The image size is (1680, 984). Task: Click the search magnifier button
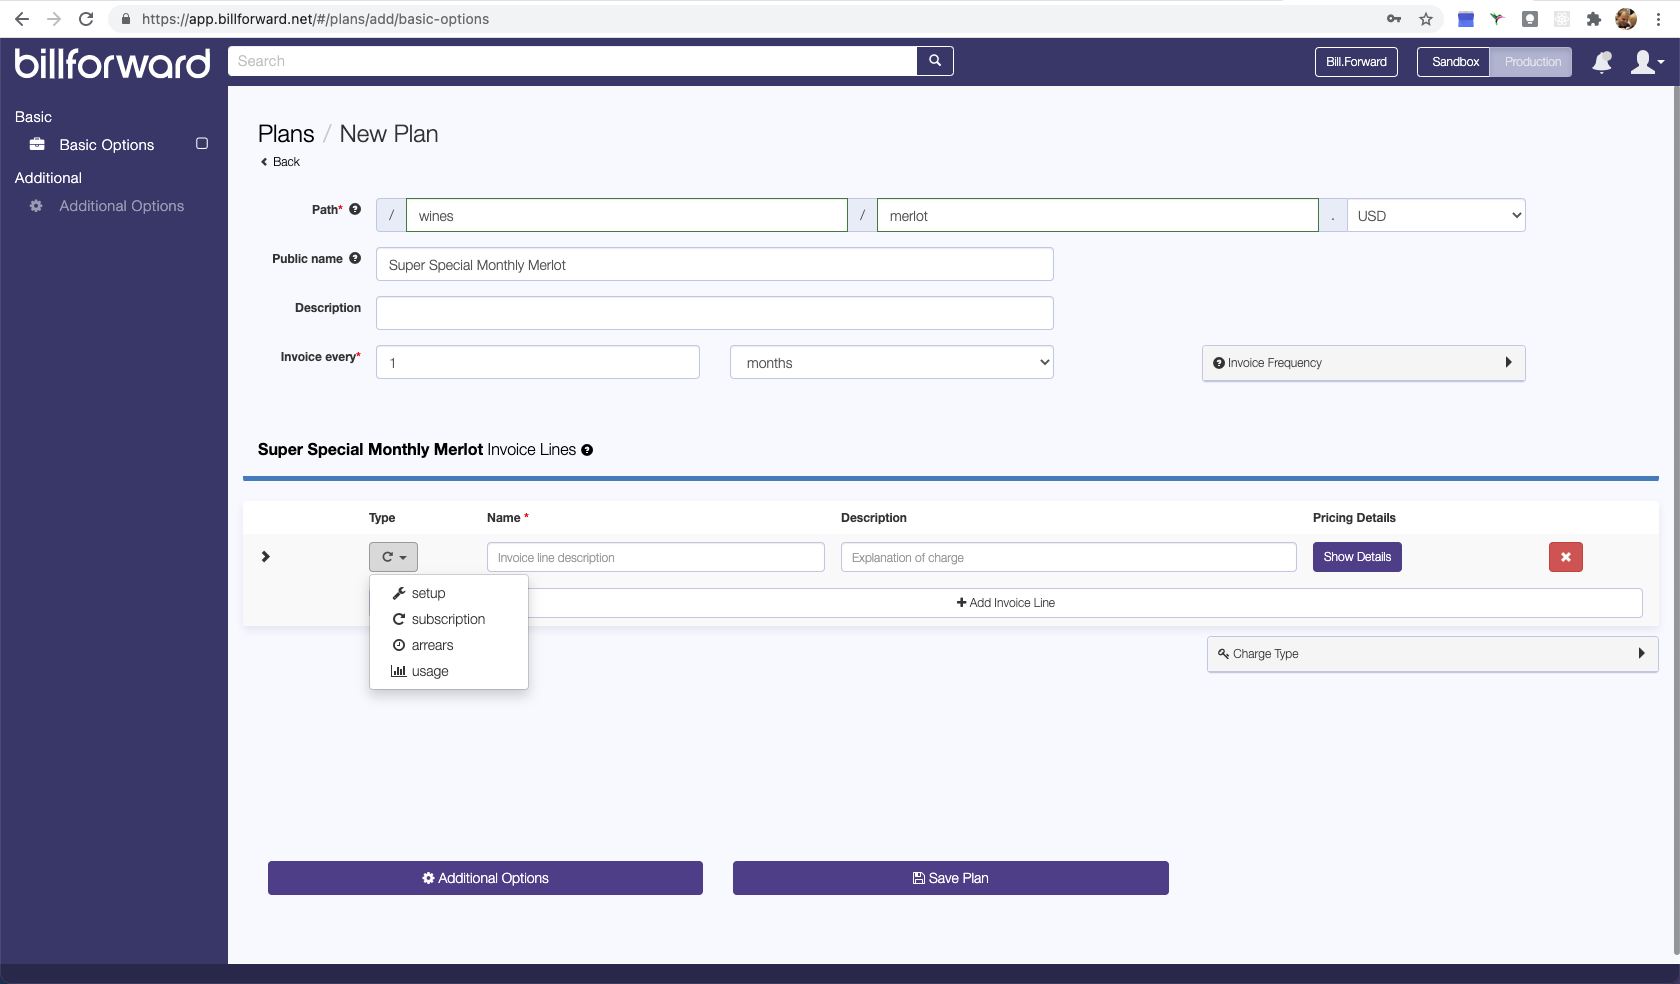click(935, 61)
